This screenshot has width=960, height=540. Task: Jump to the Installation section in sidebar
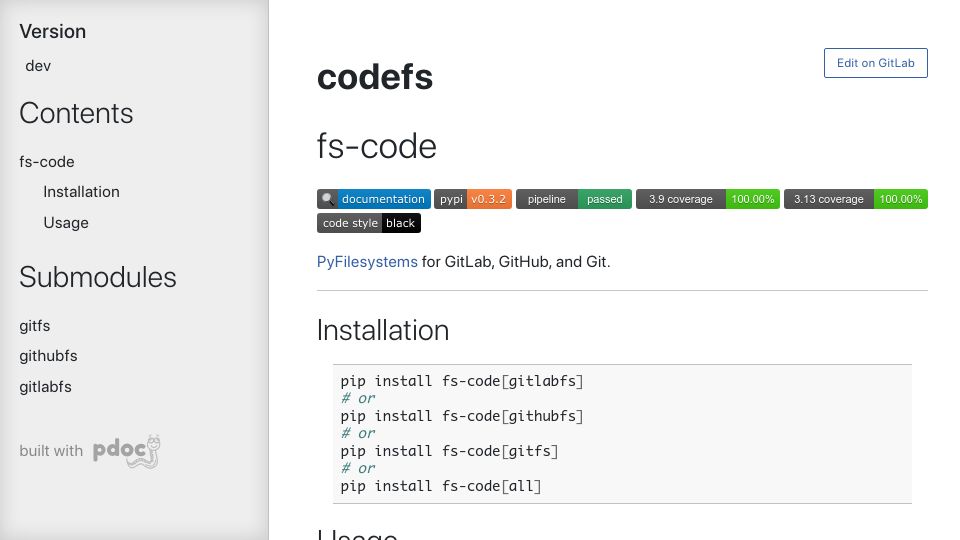pyautogui.click(x=81, y=192)
